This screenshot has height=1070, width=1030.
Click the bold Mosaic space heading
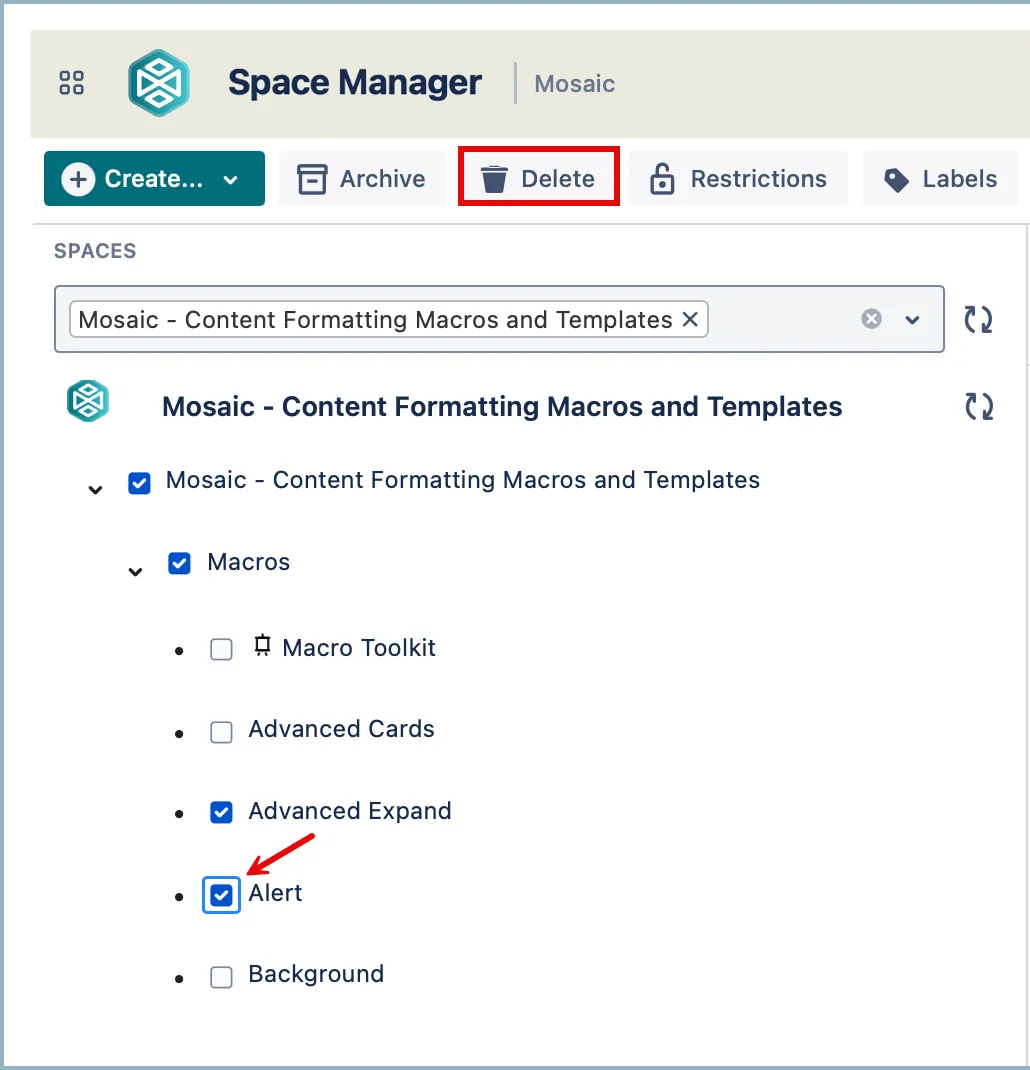point(502,407)
